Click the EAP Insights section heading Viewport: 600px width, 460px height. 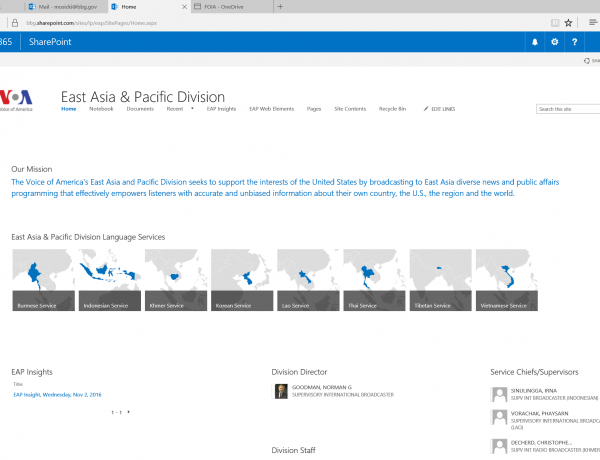(32, 372)
